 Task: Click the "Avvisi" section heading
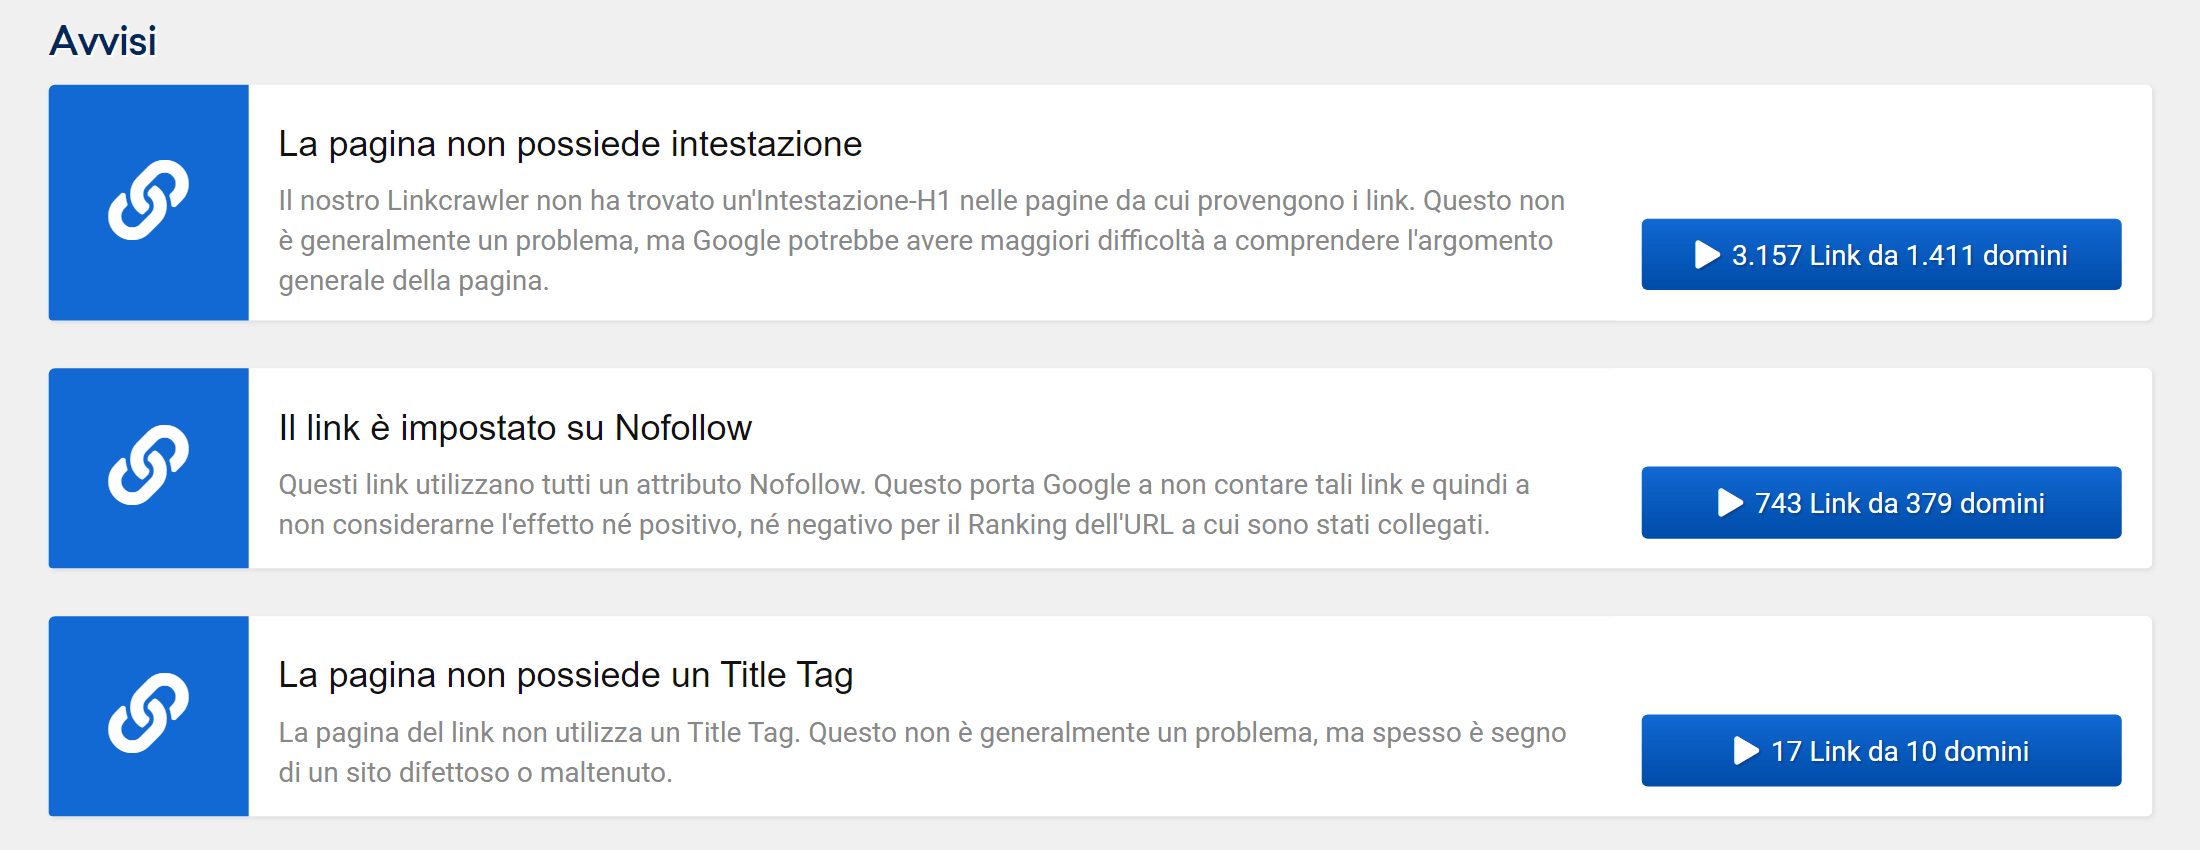(x=103, y=41)
